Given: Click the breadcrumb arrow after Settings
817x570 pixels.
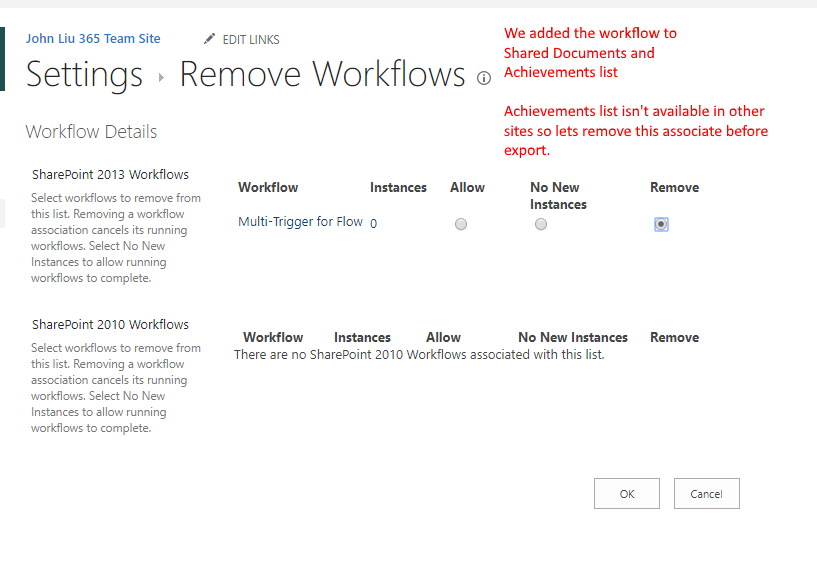Looking at the screenshot, I should (161, 77).
